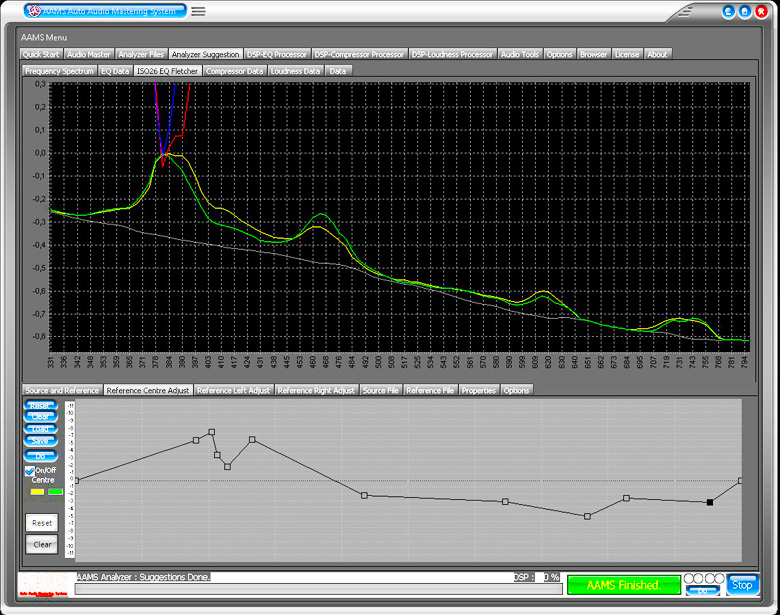Open the DSP-Loudness Processor tab
This screenshot has height=615, width=780.
tap(452, 54)
